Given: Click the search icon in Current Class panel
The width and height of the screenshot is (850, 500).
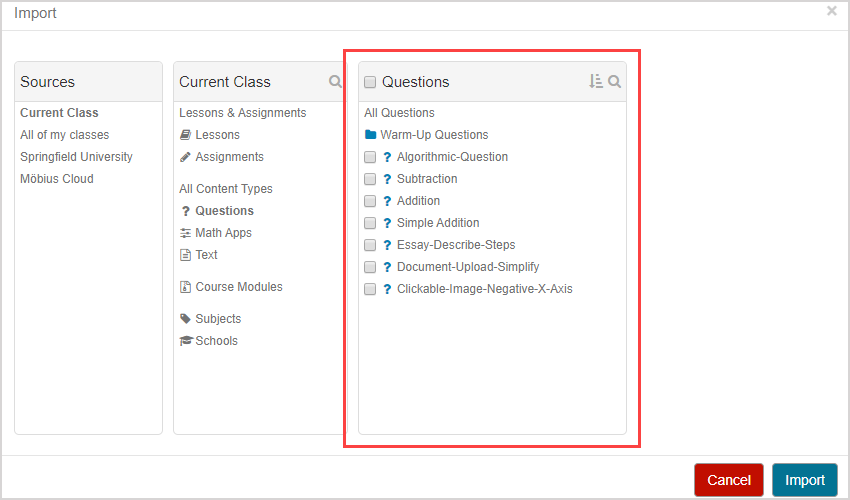Looking at the screenshot, I should (x=336, y=82).
